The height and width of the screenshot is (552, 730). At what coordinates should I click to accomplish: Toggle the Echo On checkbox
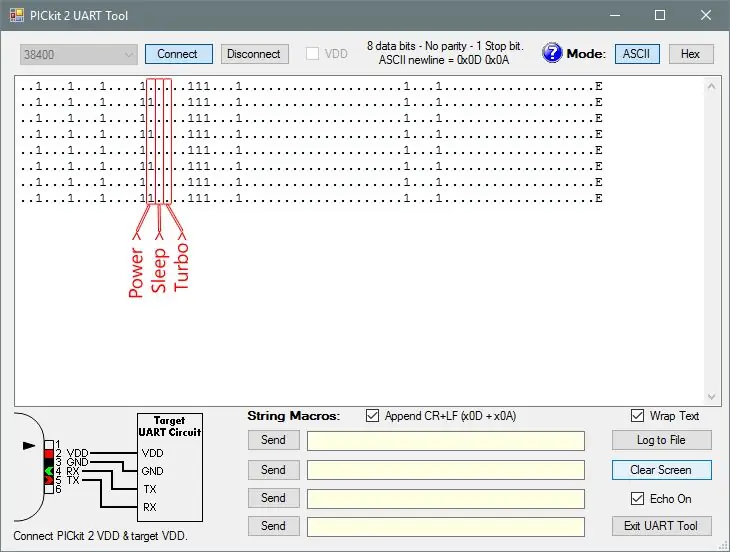(x=637, y=498)
